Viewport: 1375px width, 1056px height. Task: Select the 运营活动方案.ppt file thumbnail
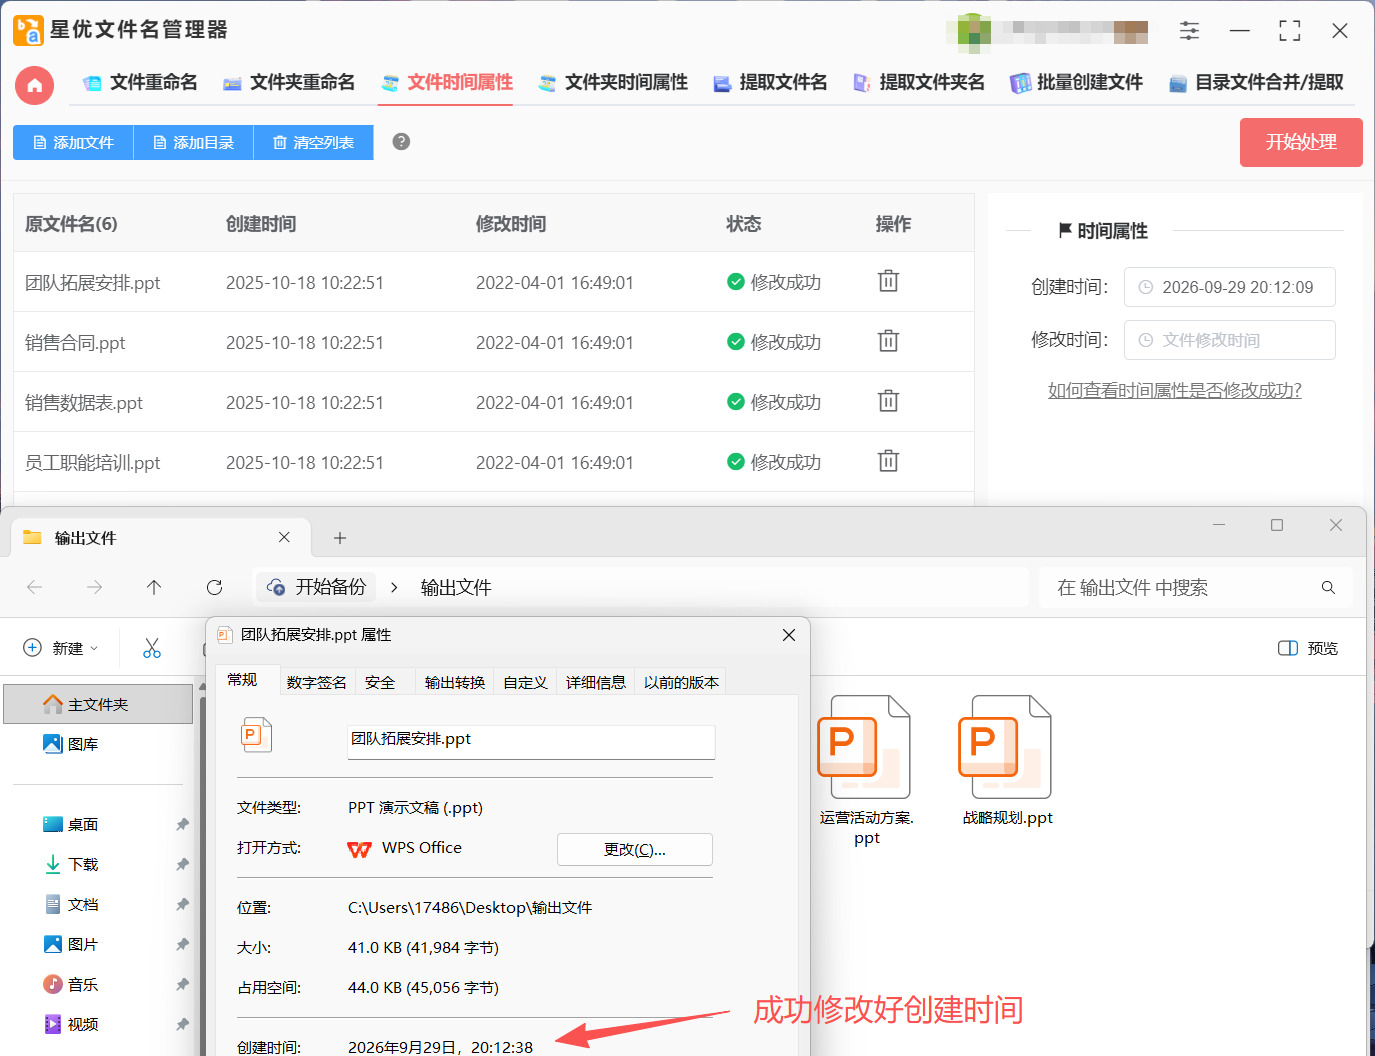pyautogui.click(x=866, y=771)
